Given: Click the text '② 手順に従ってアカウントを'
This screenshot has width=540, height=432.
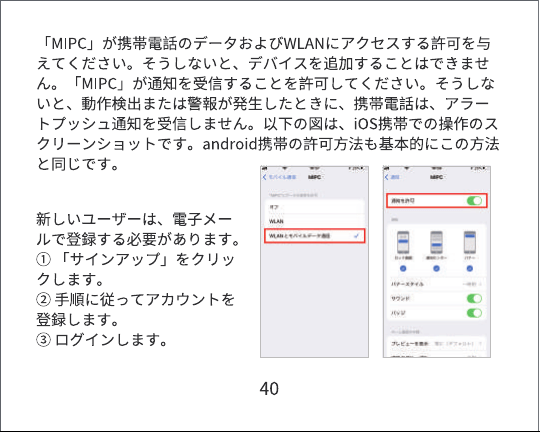Looking at the screenshot, I should (135, 299).
